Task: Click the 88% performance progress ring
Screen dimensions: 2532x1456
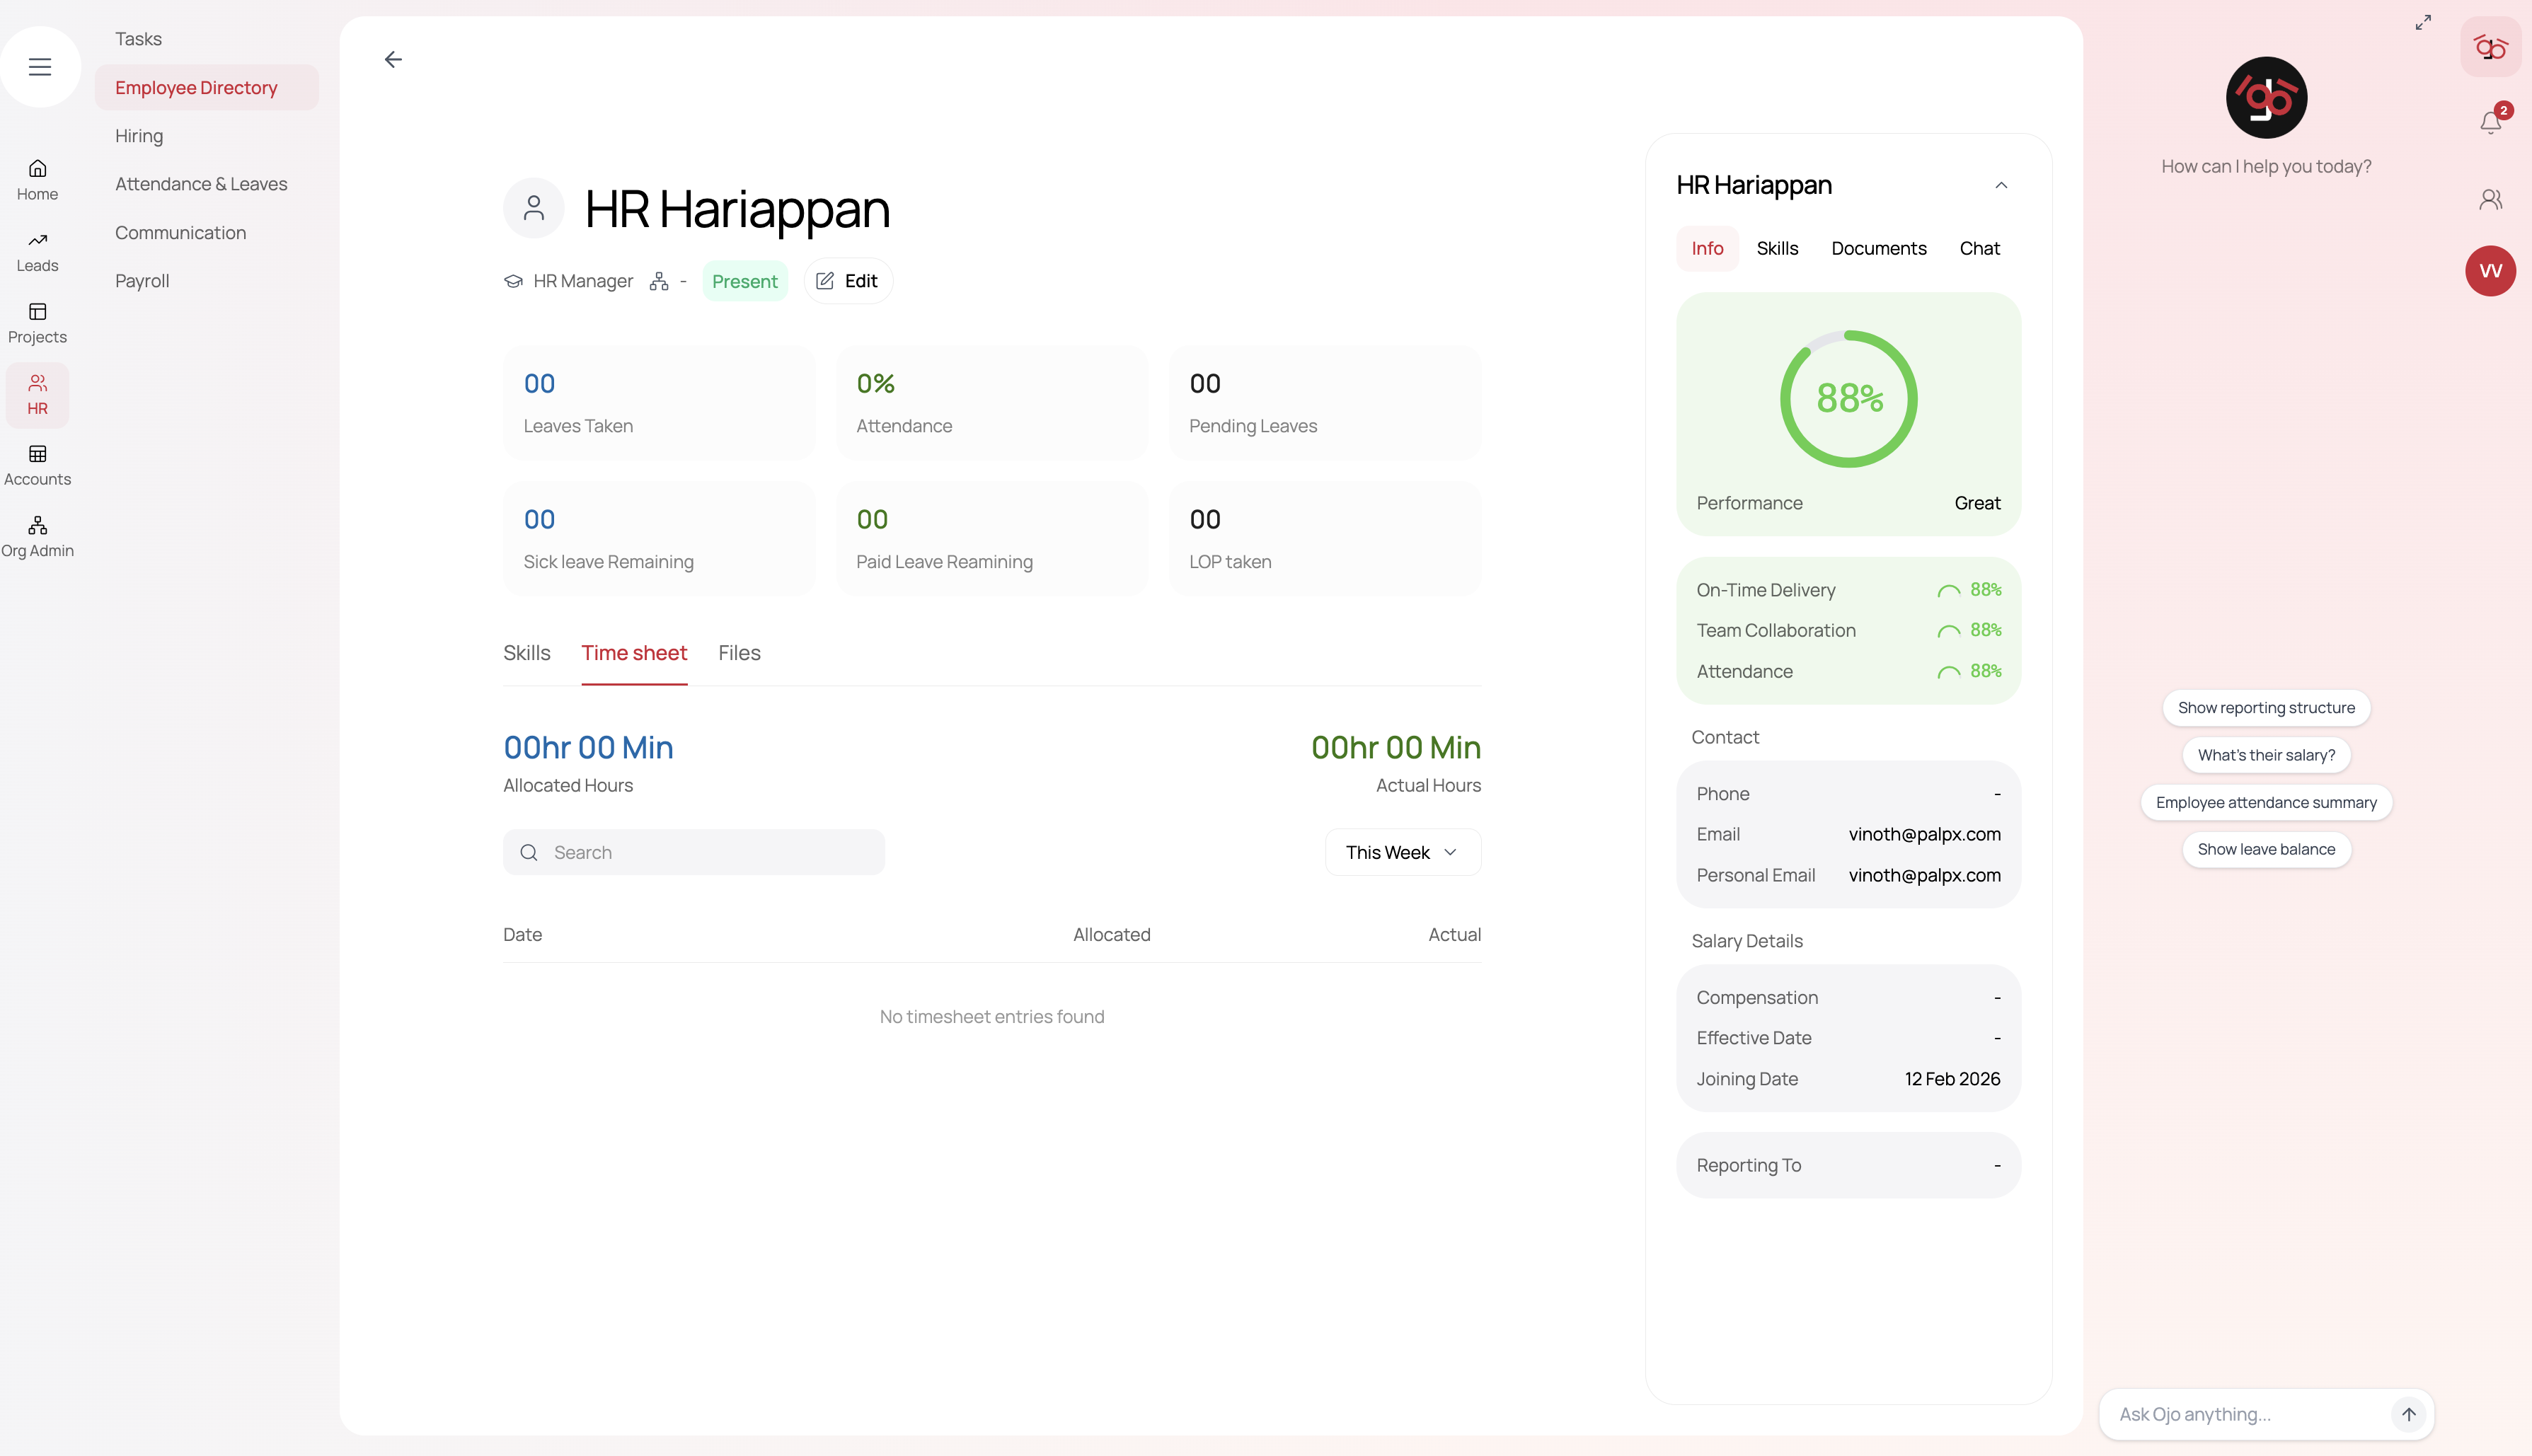Action: pos(1848,398)
